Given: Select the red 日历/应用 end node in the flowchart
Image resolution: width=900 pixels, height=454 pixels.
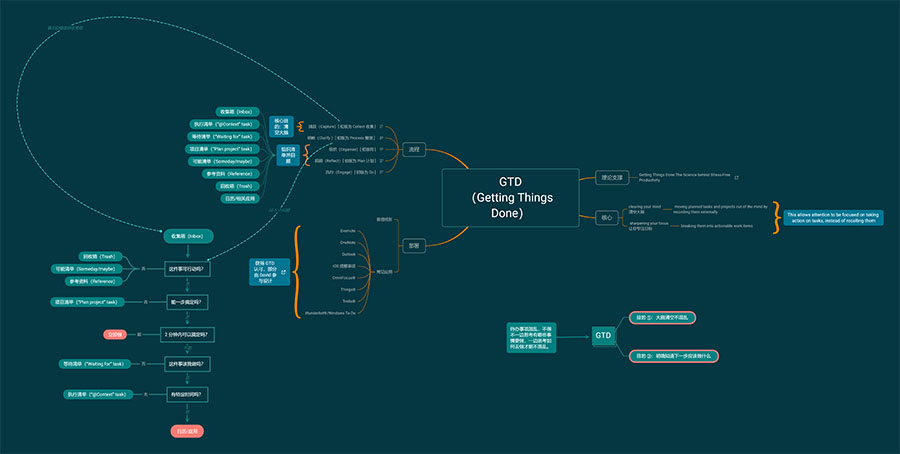Looking at the screenshot, I should coord(188,432).
